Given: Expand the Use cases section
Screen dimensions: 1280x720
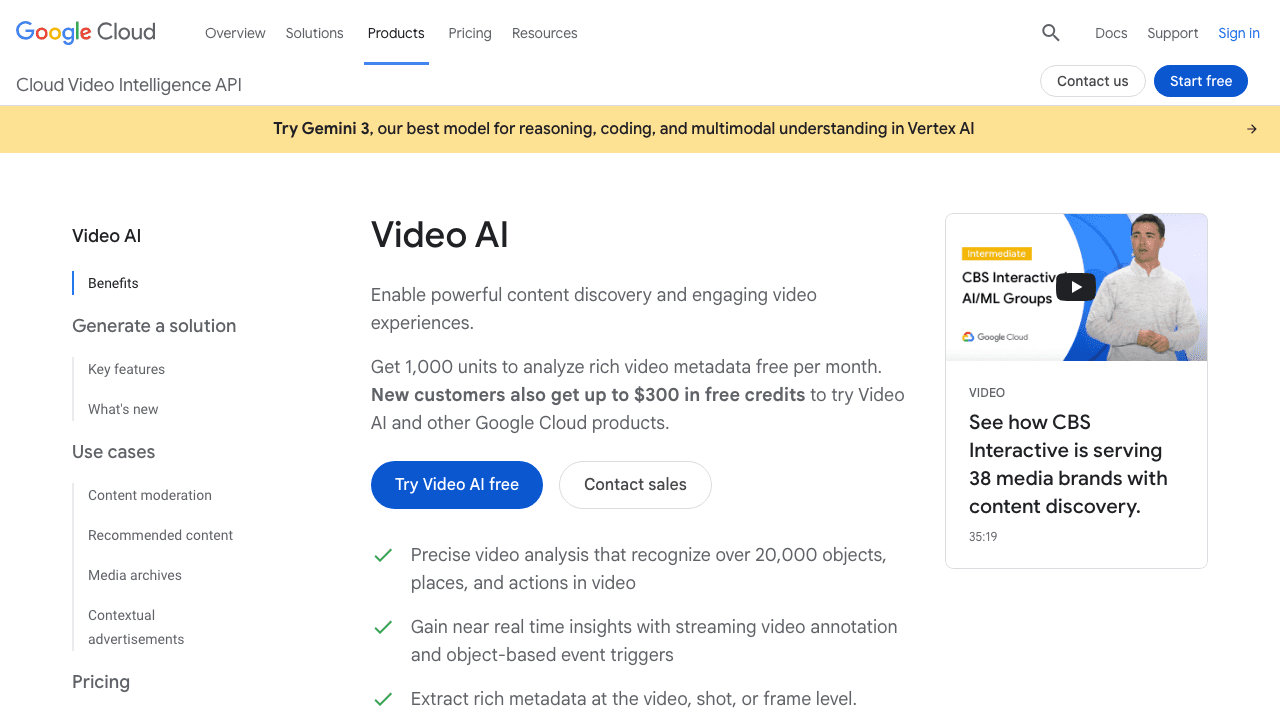Looking at the screenshot, I should point(113,452).
